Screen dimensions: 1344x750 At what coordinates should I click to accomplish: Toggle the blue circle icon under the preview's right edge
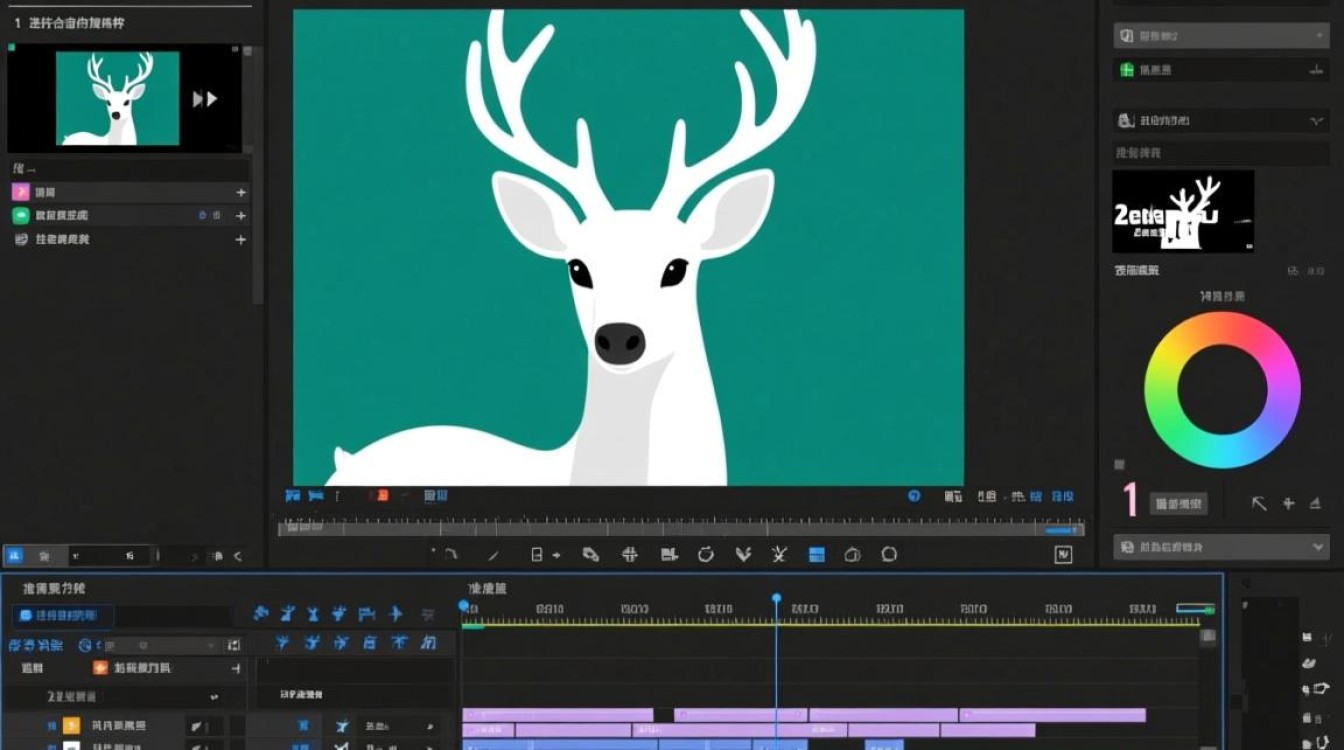click(914, 496)
